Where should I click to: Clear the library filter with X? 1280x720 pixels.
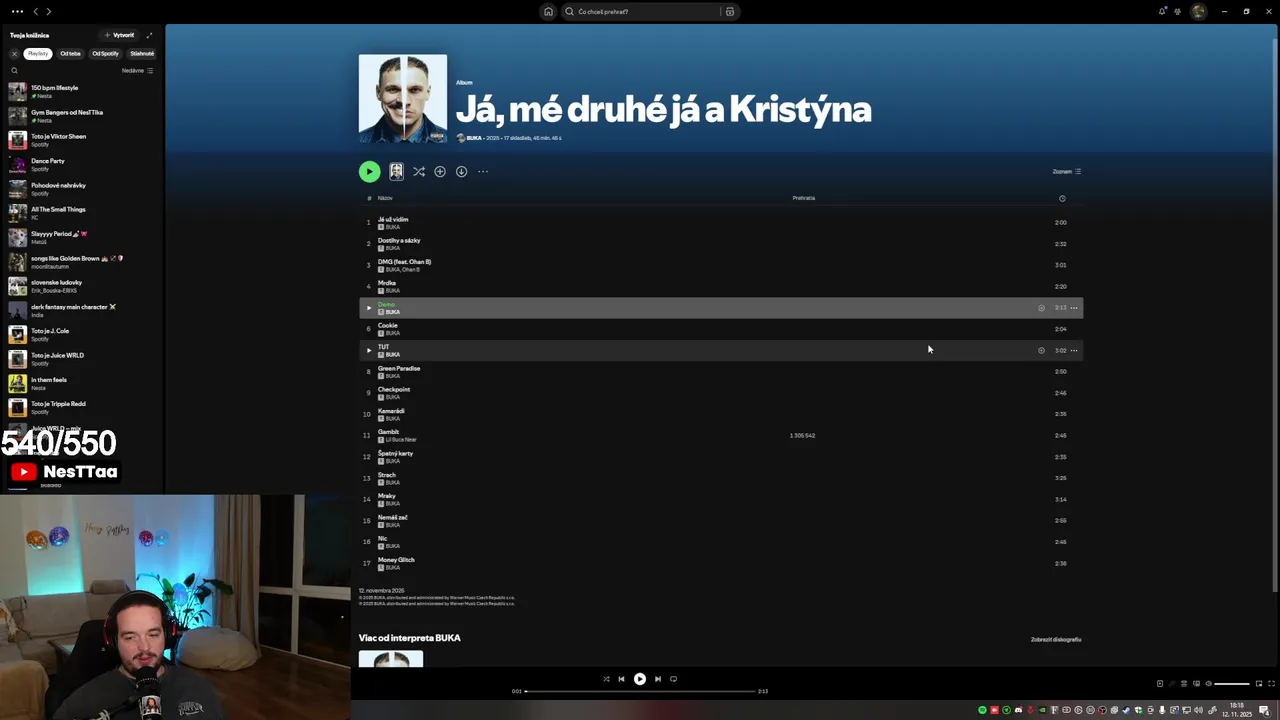pos(14,53)
